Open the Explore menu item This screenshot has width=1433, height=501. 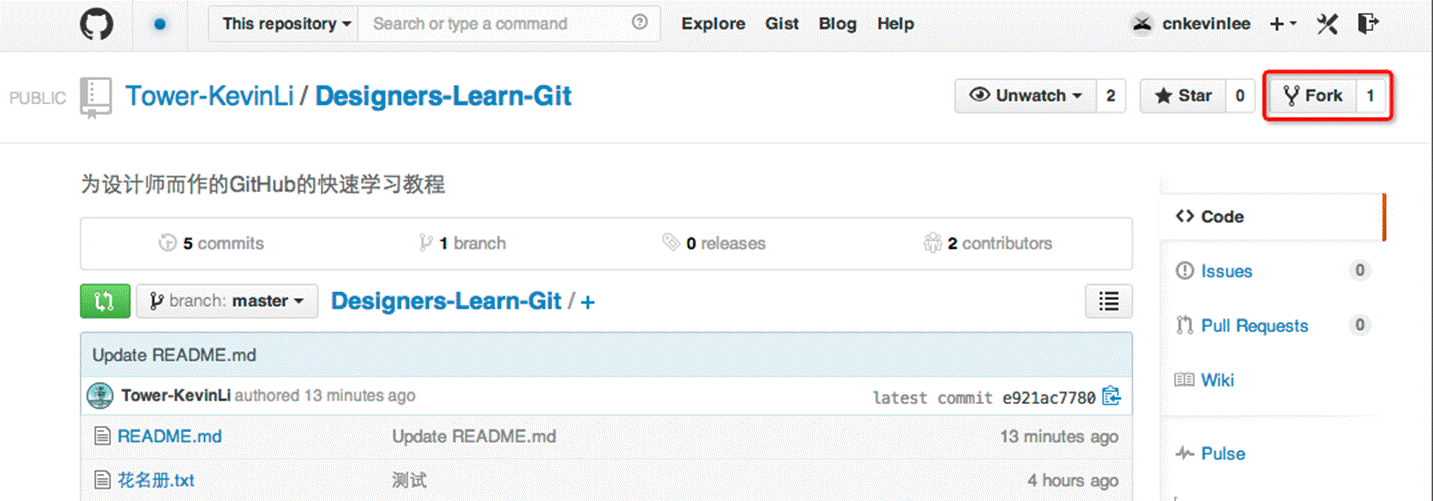click(713, 24)
